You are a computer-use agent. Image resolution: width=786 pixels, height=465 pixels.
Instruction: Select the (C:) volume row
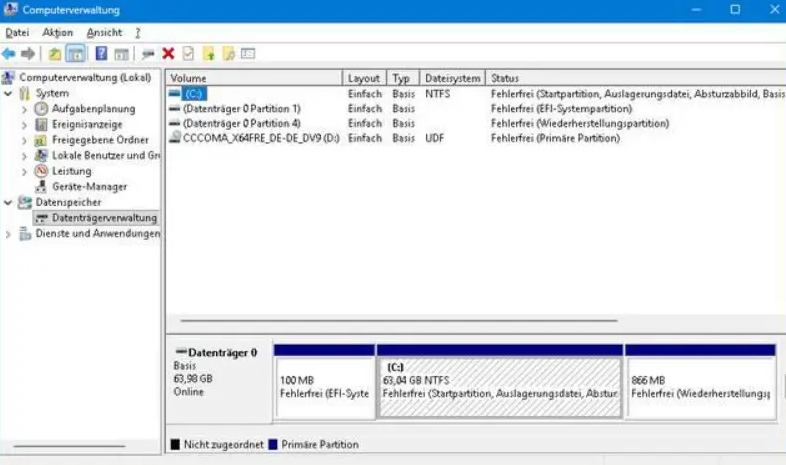pyautogui.click(x=476, y=94)
